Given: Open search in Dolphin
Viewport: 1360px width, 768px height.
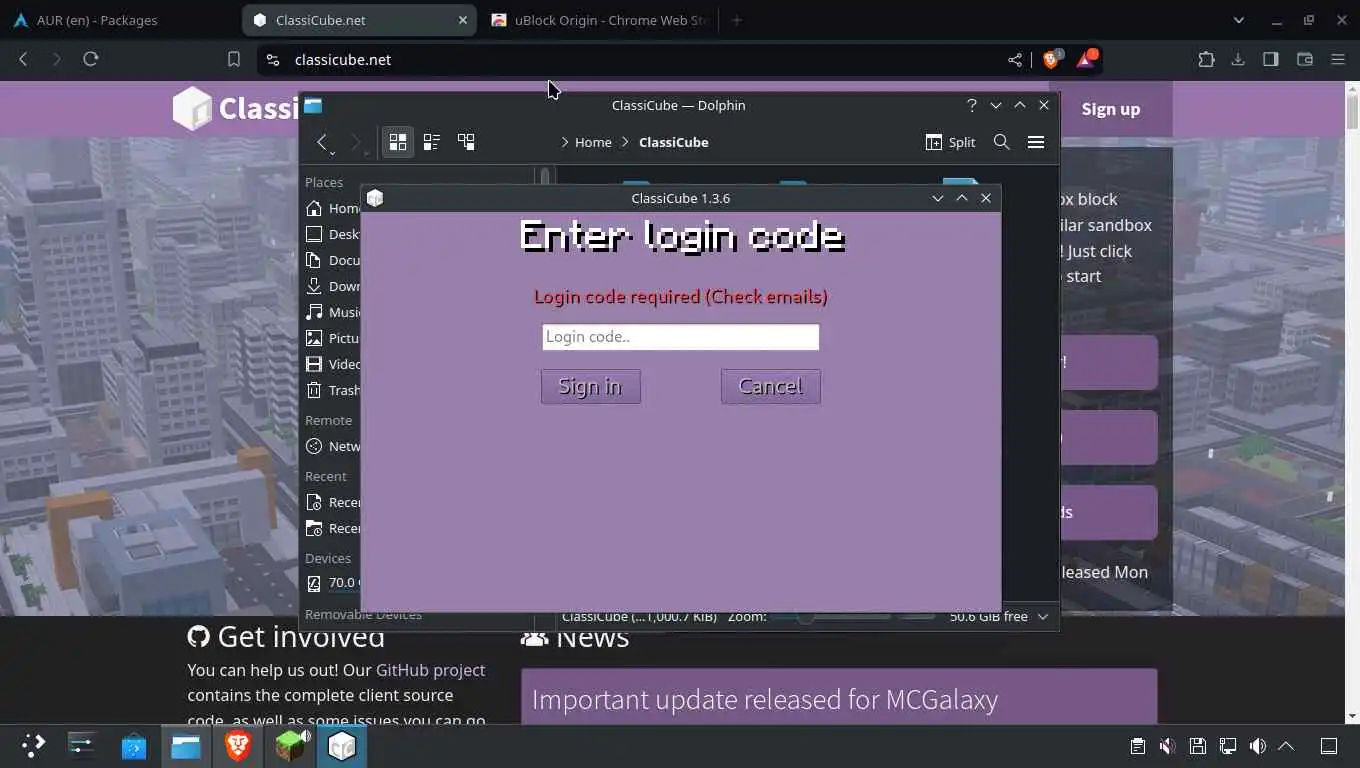Looking at the screenshot, I should pyautogui.click(x=1001, y=142).
